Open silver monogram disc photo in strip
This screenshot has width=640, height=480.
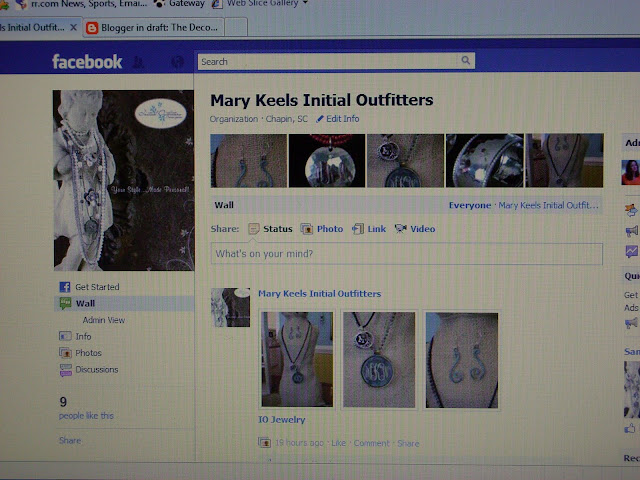327,161
